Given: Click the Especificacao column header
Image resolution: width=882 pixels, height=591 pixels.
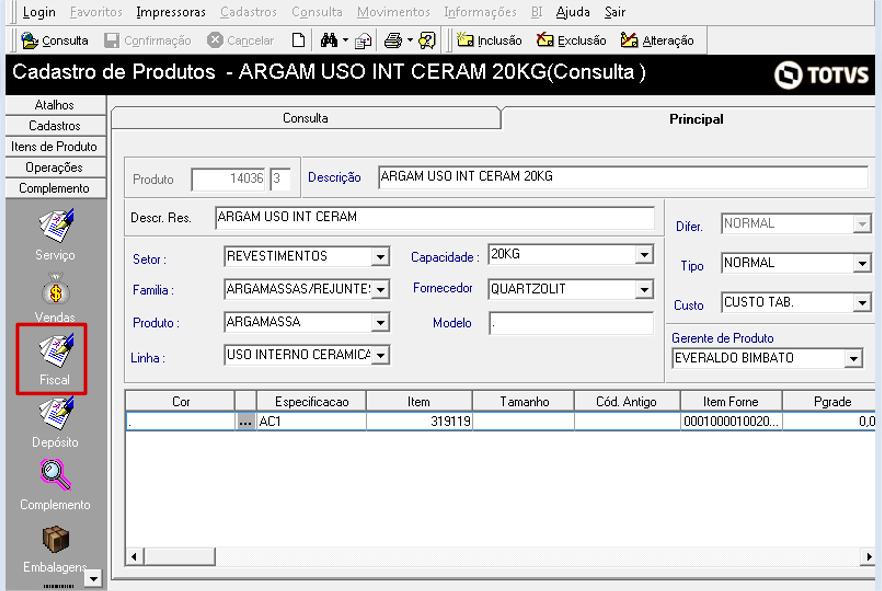Looking at the screenshot, I should (x=312, y=401).
